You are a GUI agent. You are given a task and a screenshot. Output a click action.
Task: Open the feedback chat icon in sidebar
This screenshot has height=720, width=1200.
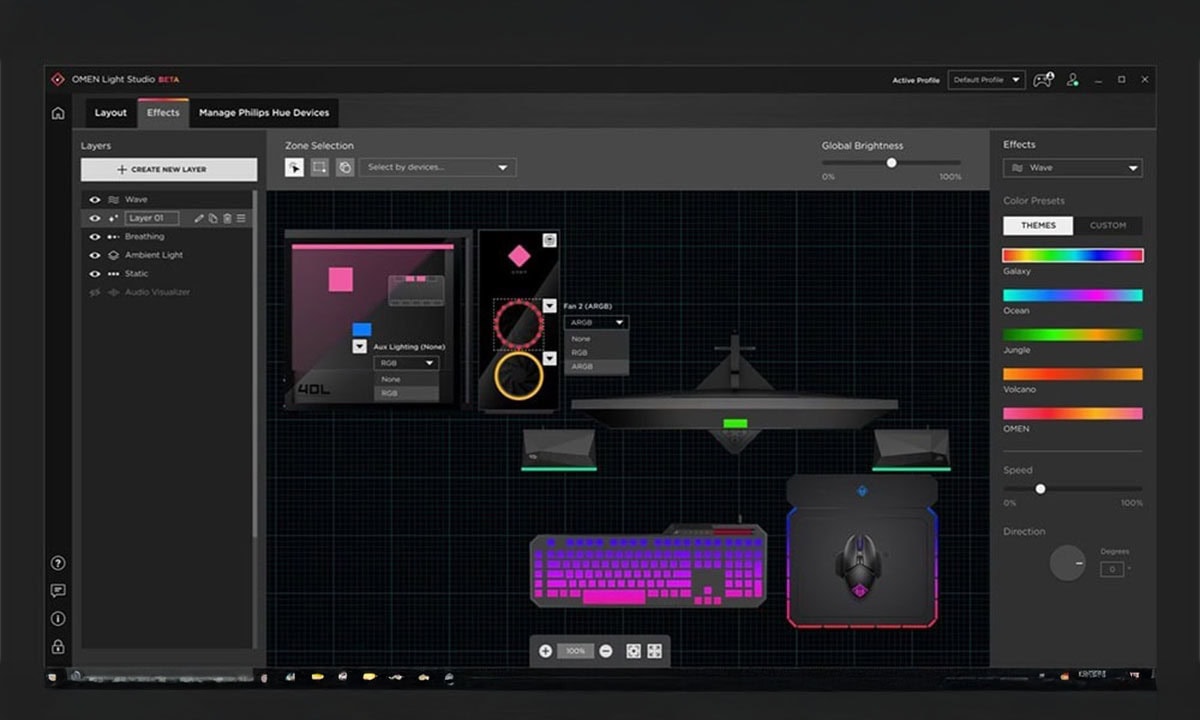(x=58, y=591)
